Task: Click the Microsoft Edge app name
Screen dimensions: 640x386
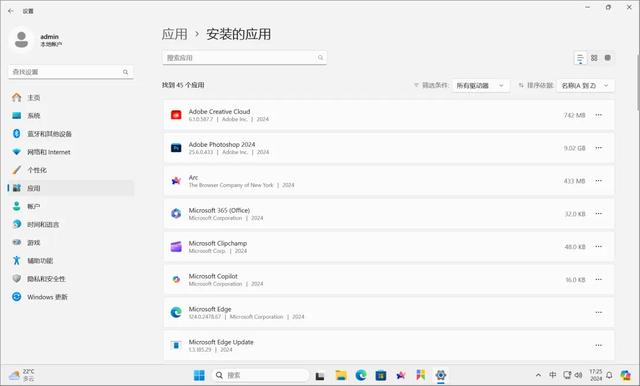Action: [x=210, y=309]
